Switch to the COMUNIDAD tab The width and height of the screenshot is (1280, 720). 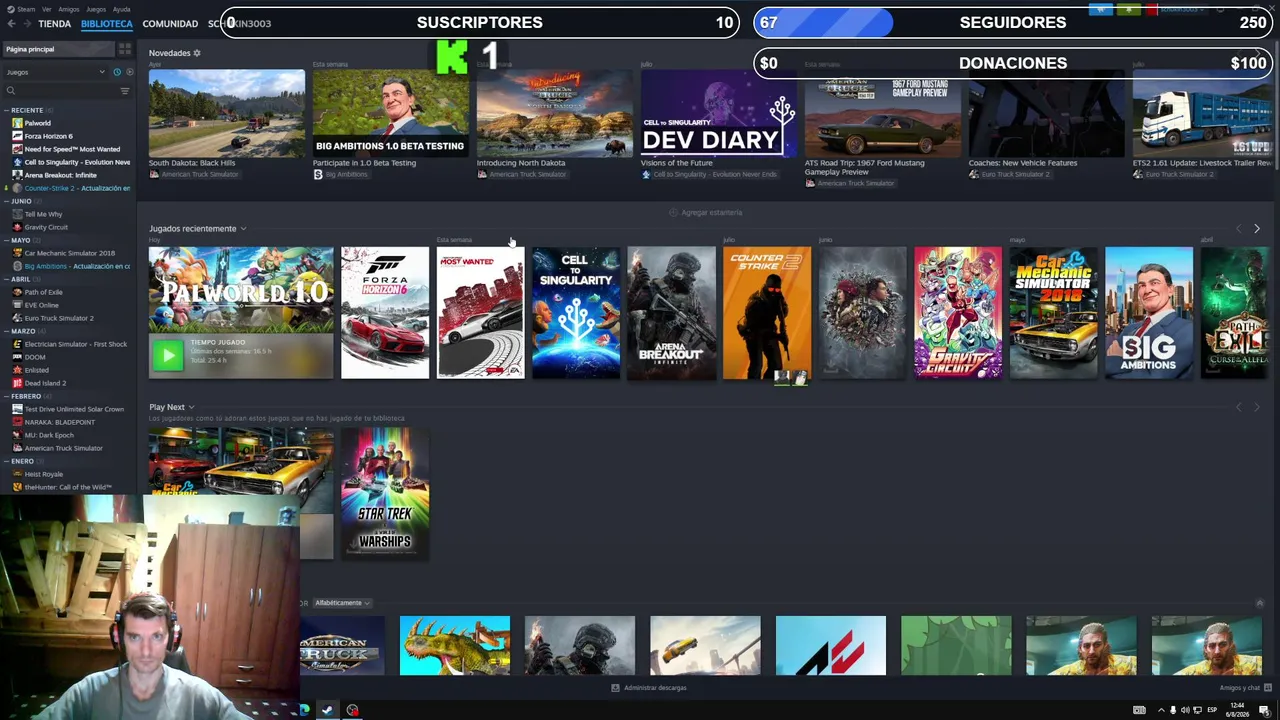click(x=170, y=24)
